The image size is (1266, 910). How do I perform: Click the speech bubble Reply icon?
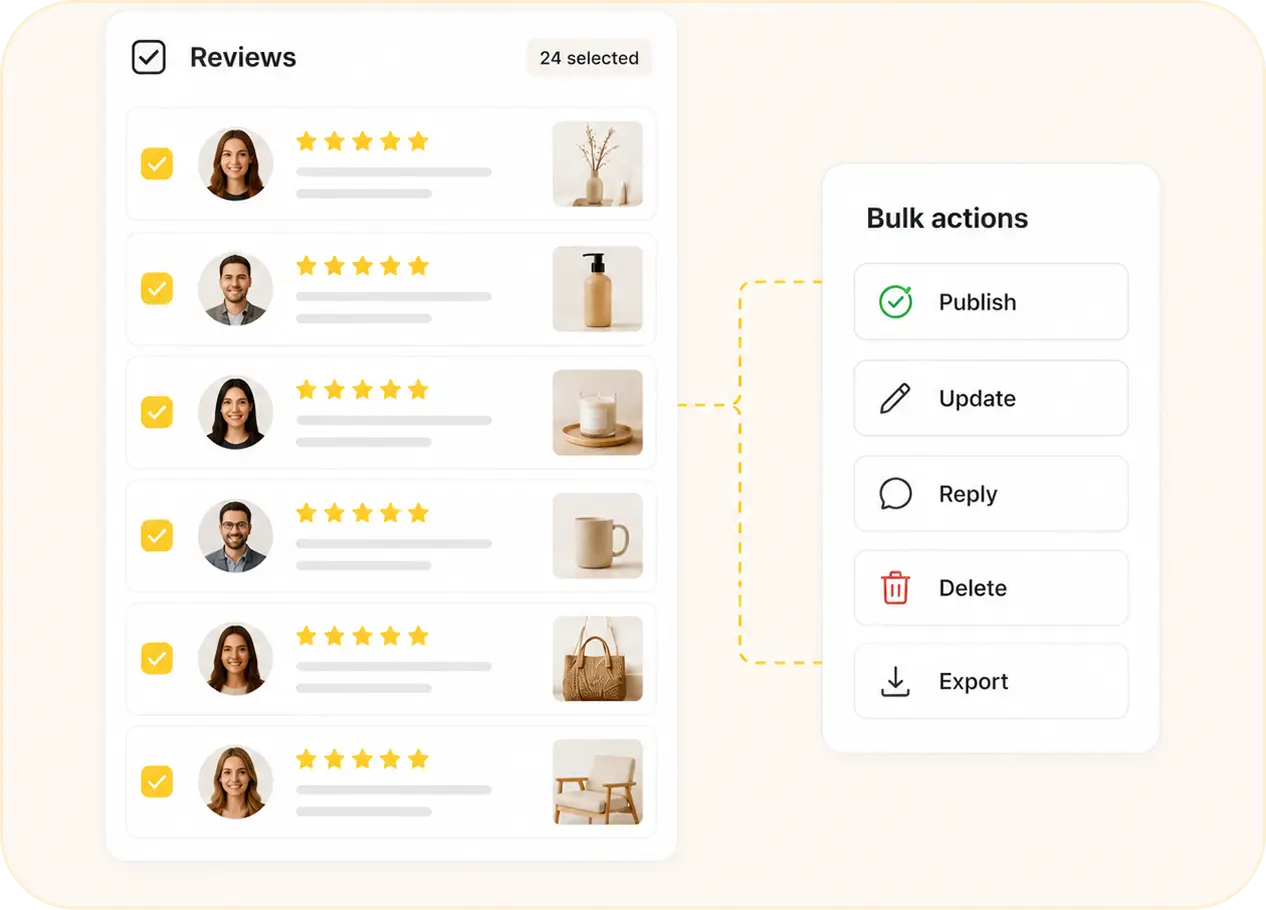(895, 494)
